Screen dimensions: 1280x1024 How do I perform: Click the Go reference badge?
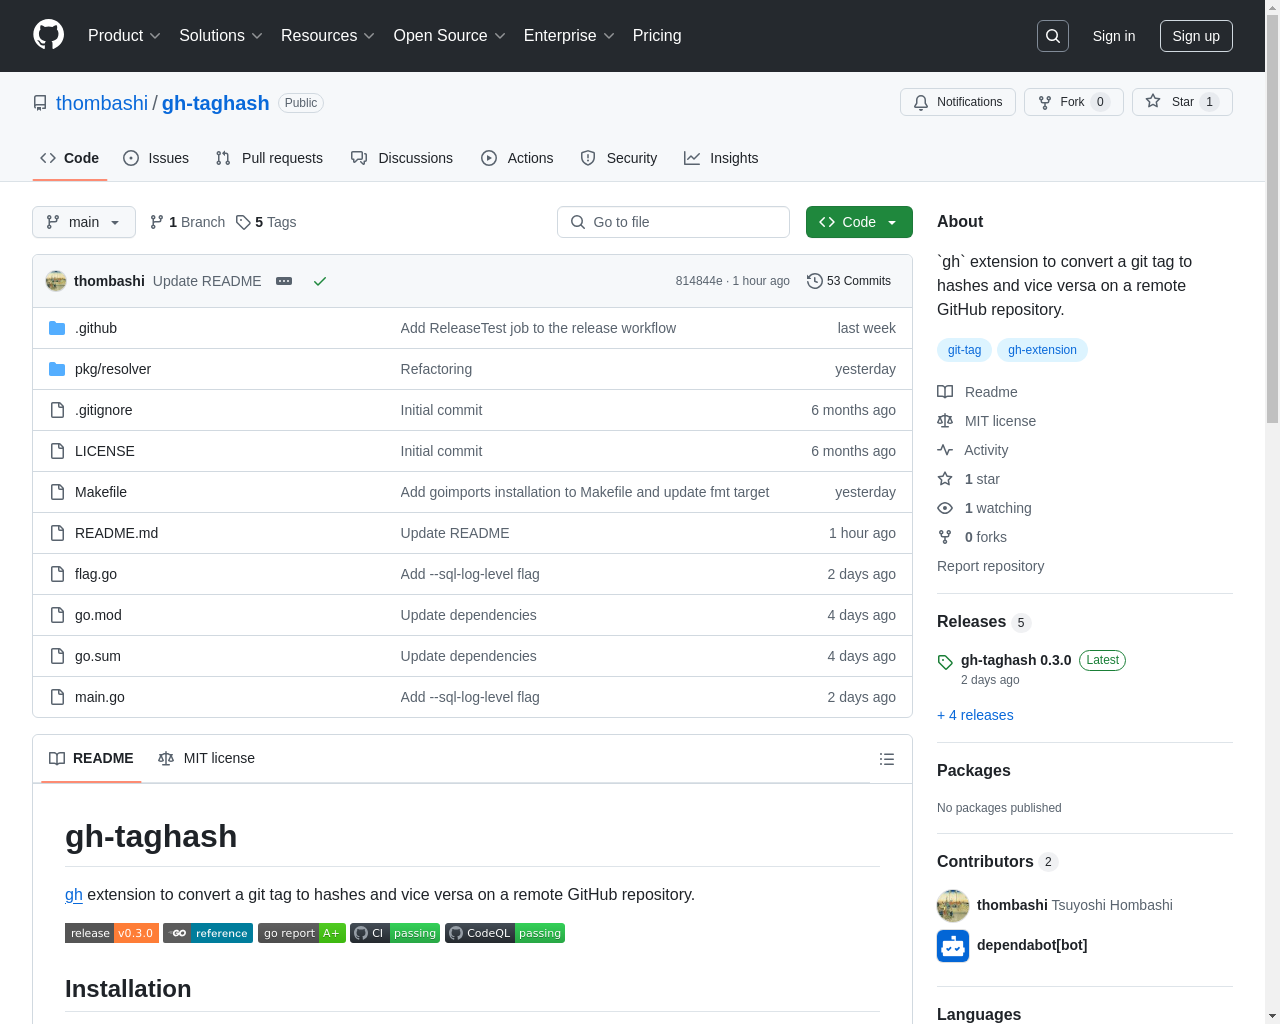pyautogui.click(x=208, y=933)
